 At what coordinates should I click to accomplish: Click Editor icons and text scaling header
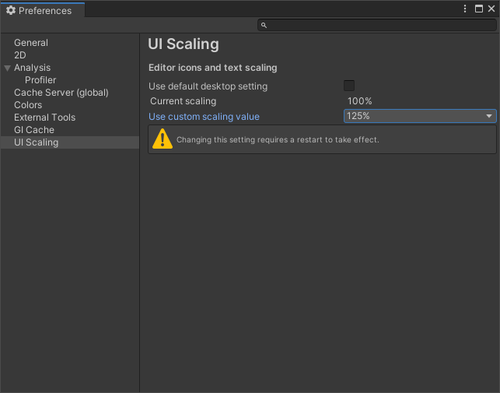(x=213, y=68)
